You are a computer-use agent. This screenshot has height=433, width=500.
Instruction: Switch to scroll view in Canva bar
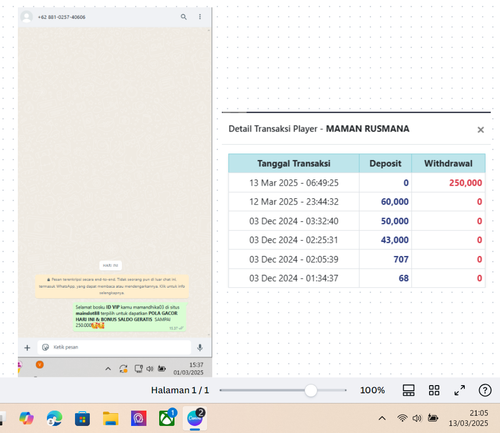tap(408, 390)
